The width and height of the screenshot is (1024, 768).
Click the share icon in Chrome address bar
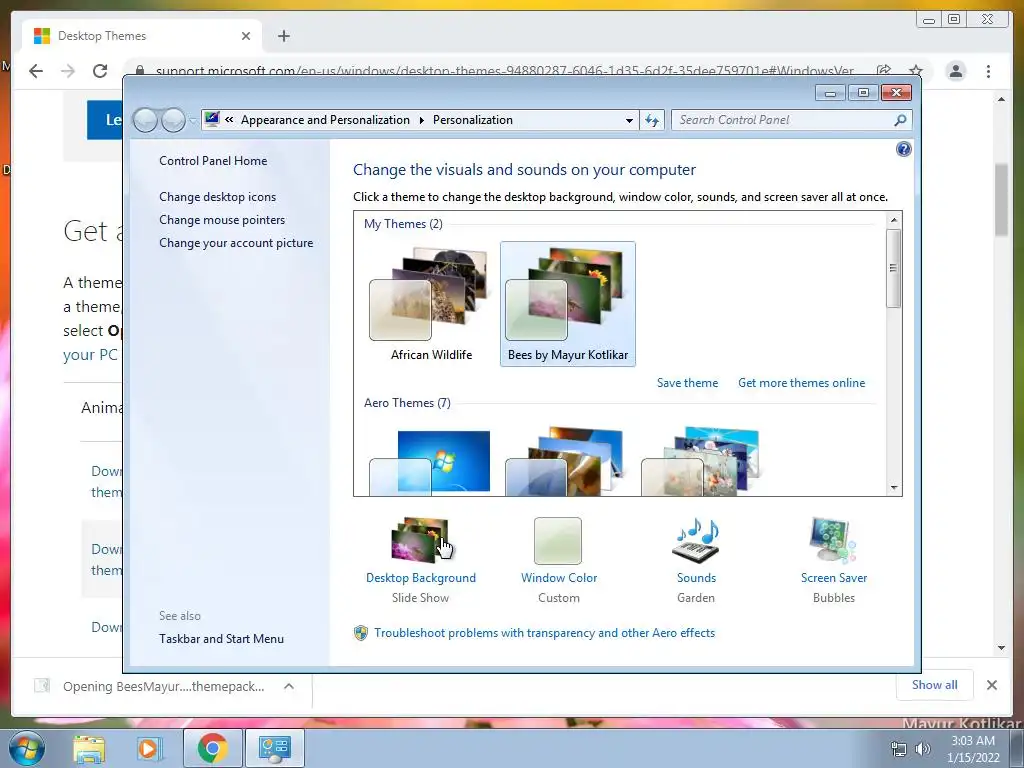tap(884, 71)
